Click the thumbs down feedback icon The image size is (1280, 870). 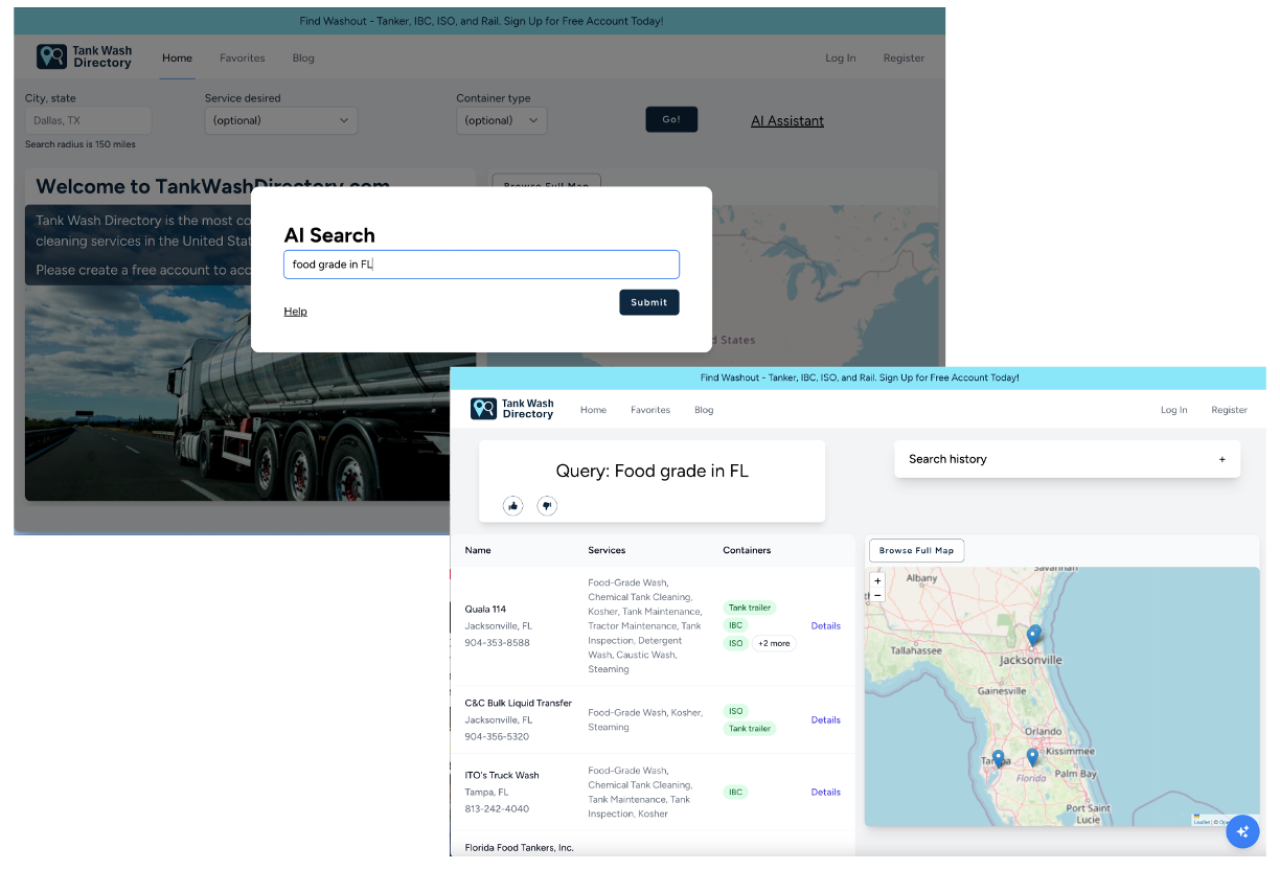click(x=546, y=506)
